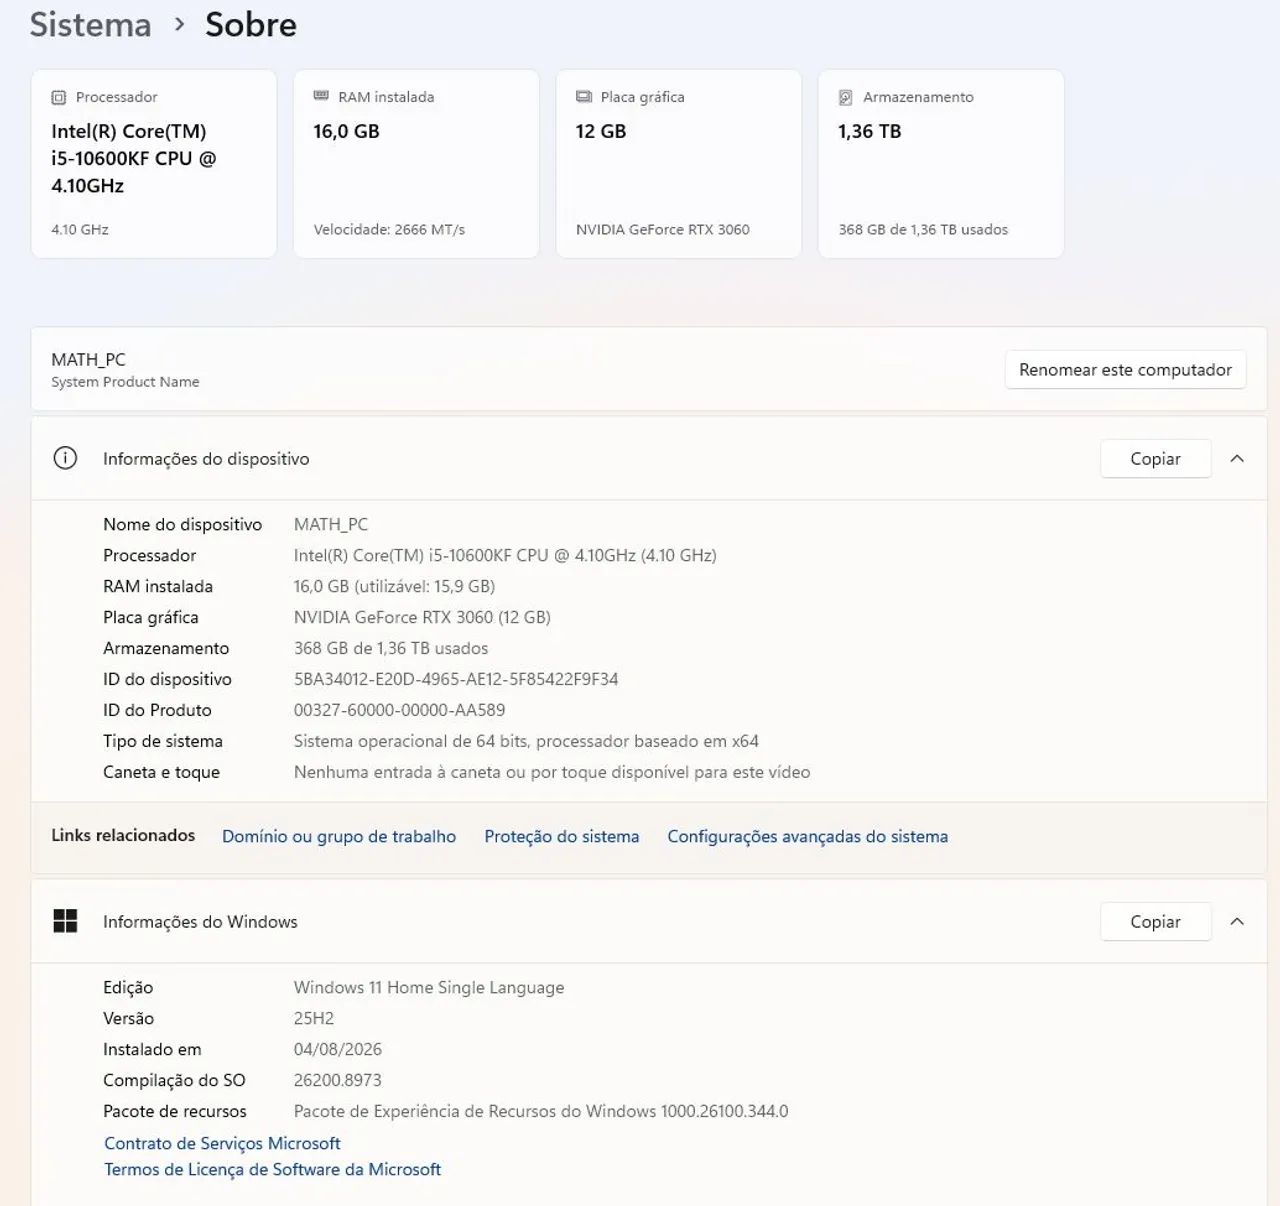Click the graphics card icon on the Placa gráfica card

click(x=584, y=97)
